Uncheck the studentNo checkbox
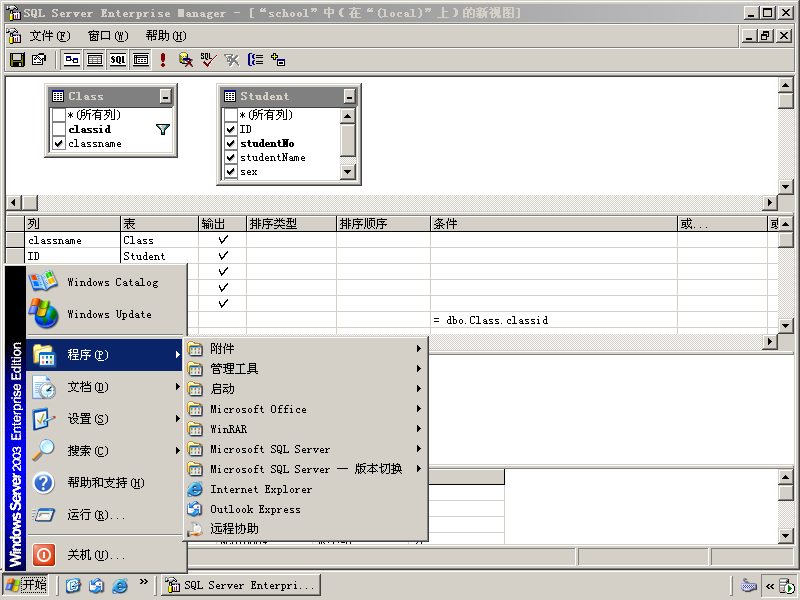 click(231, 143)
